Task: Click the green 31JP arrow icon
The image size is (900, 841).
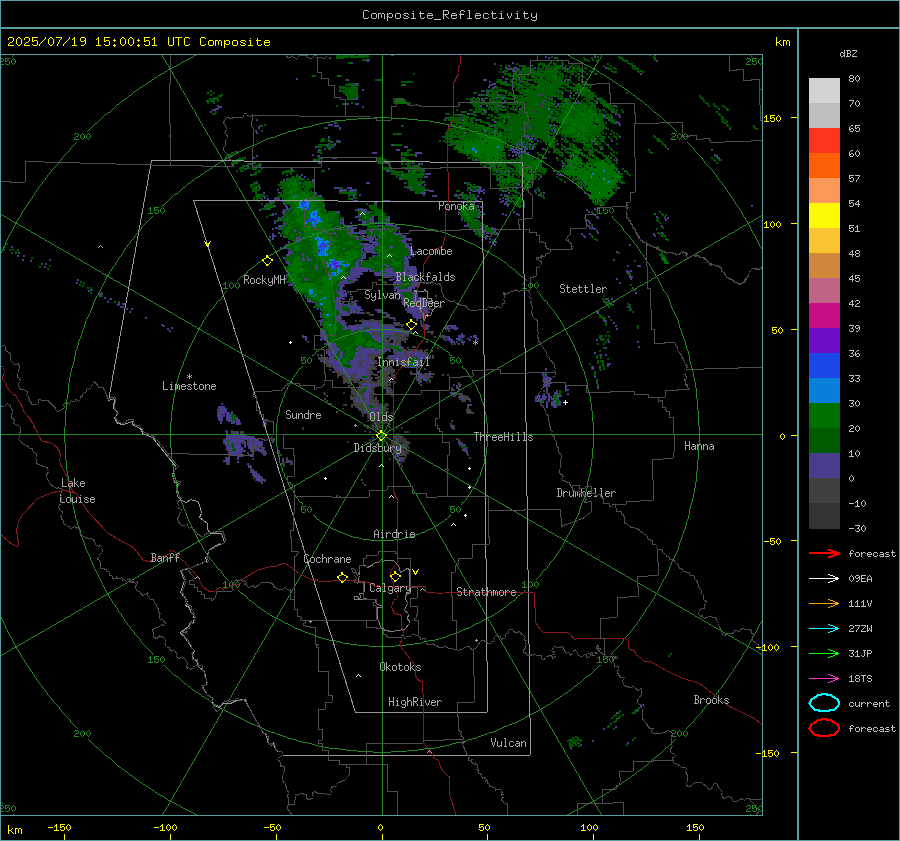Action: point(824,653)
